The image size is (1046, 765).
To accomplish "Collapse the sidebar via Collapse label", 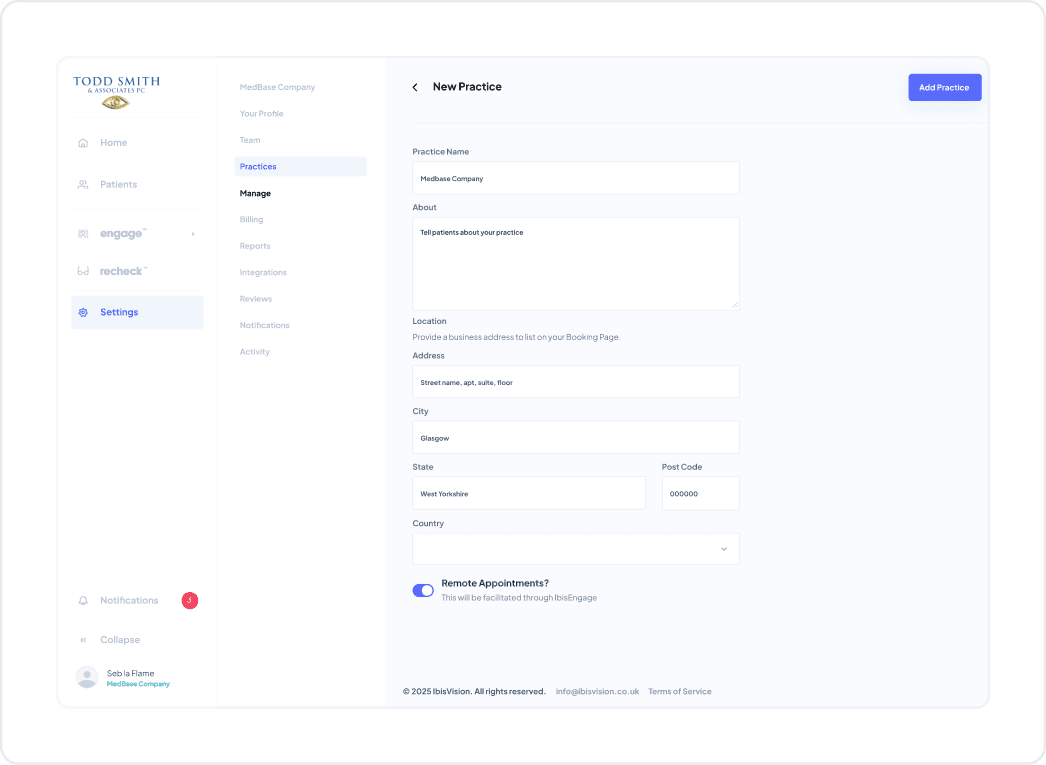I will pyautogui.click(x=120, y=640).
